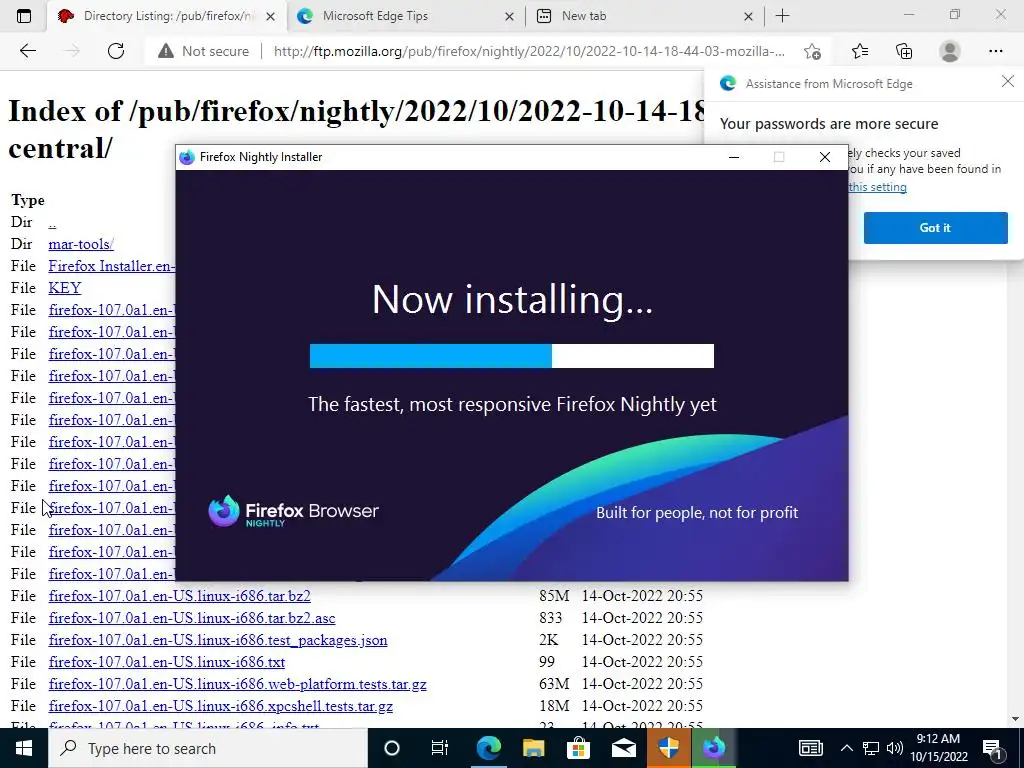The width and height of the screenshot is (1024, 768).
Task: Open File Explorer from taskbar
Action: click(534, 748)
